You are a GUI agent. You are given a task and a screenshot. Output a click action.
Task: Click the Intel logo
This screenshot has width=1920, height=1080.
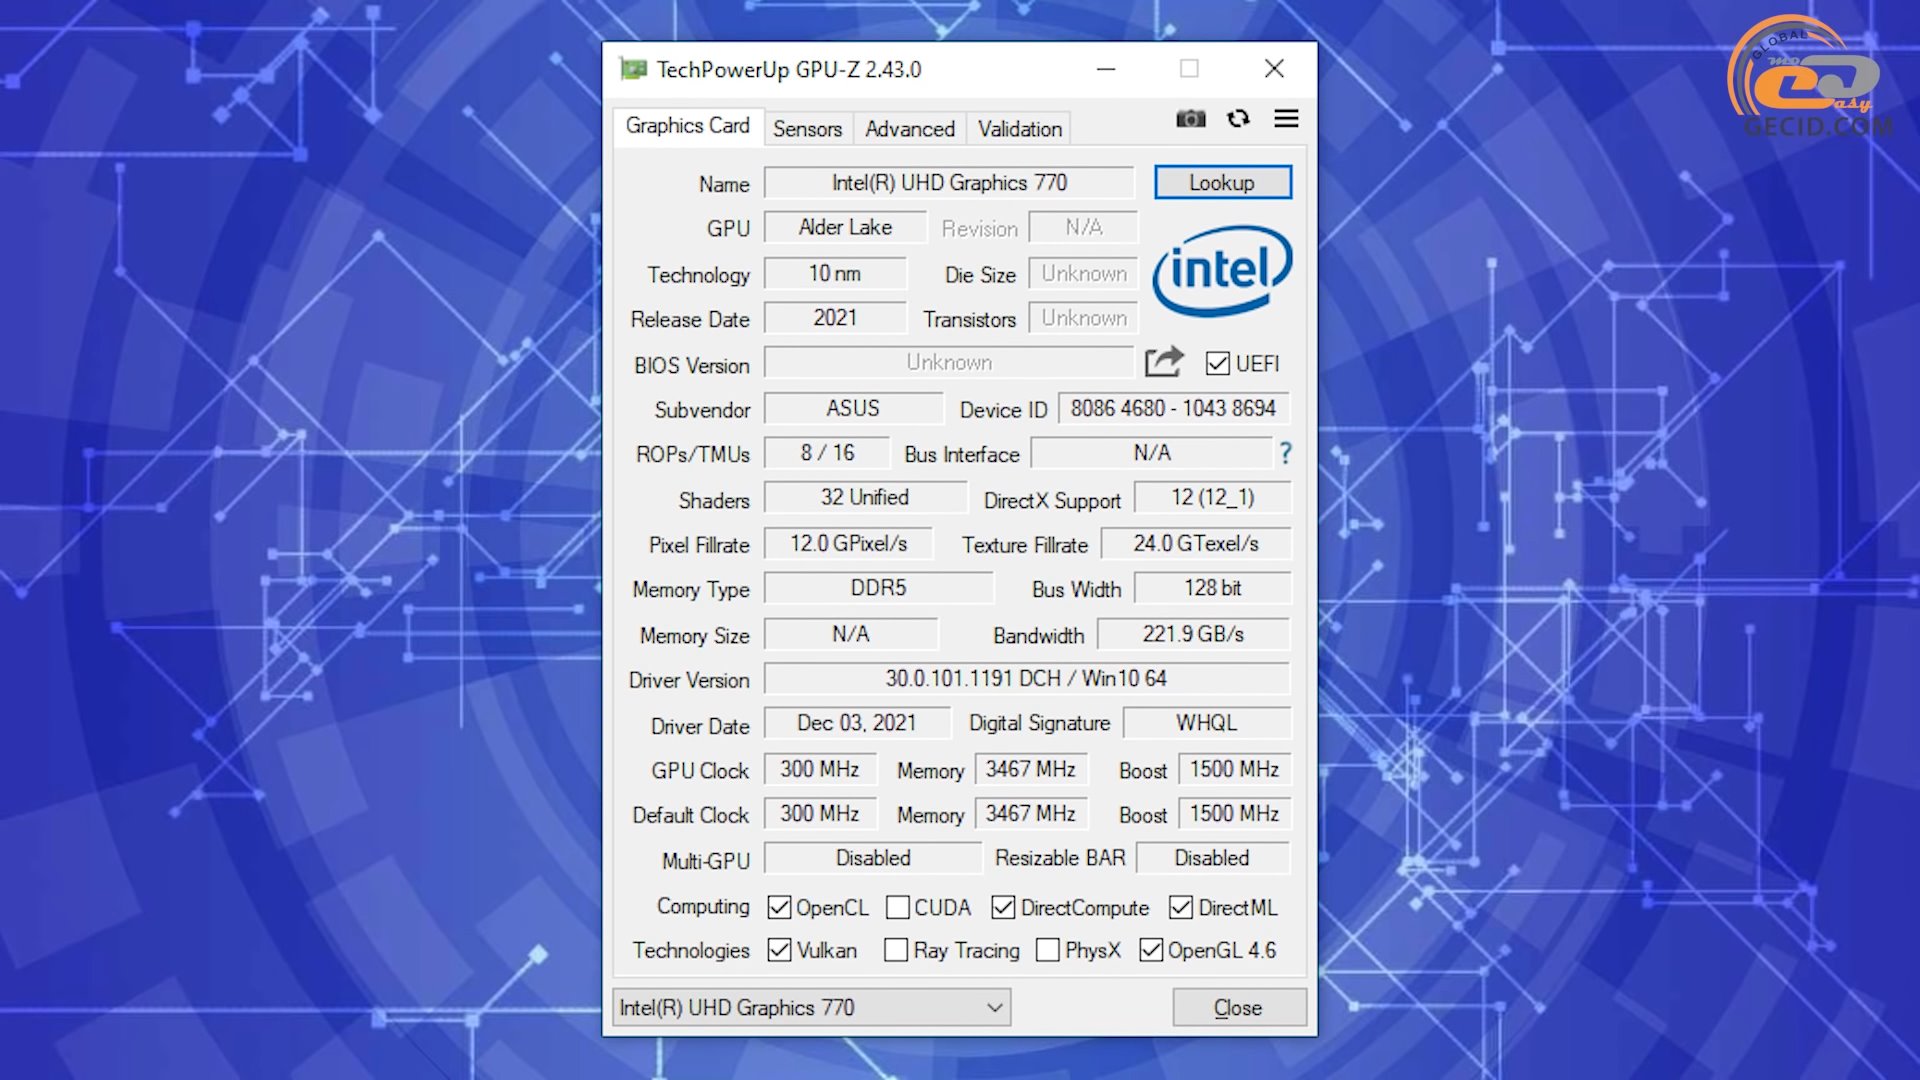(1222, 270)
